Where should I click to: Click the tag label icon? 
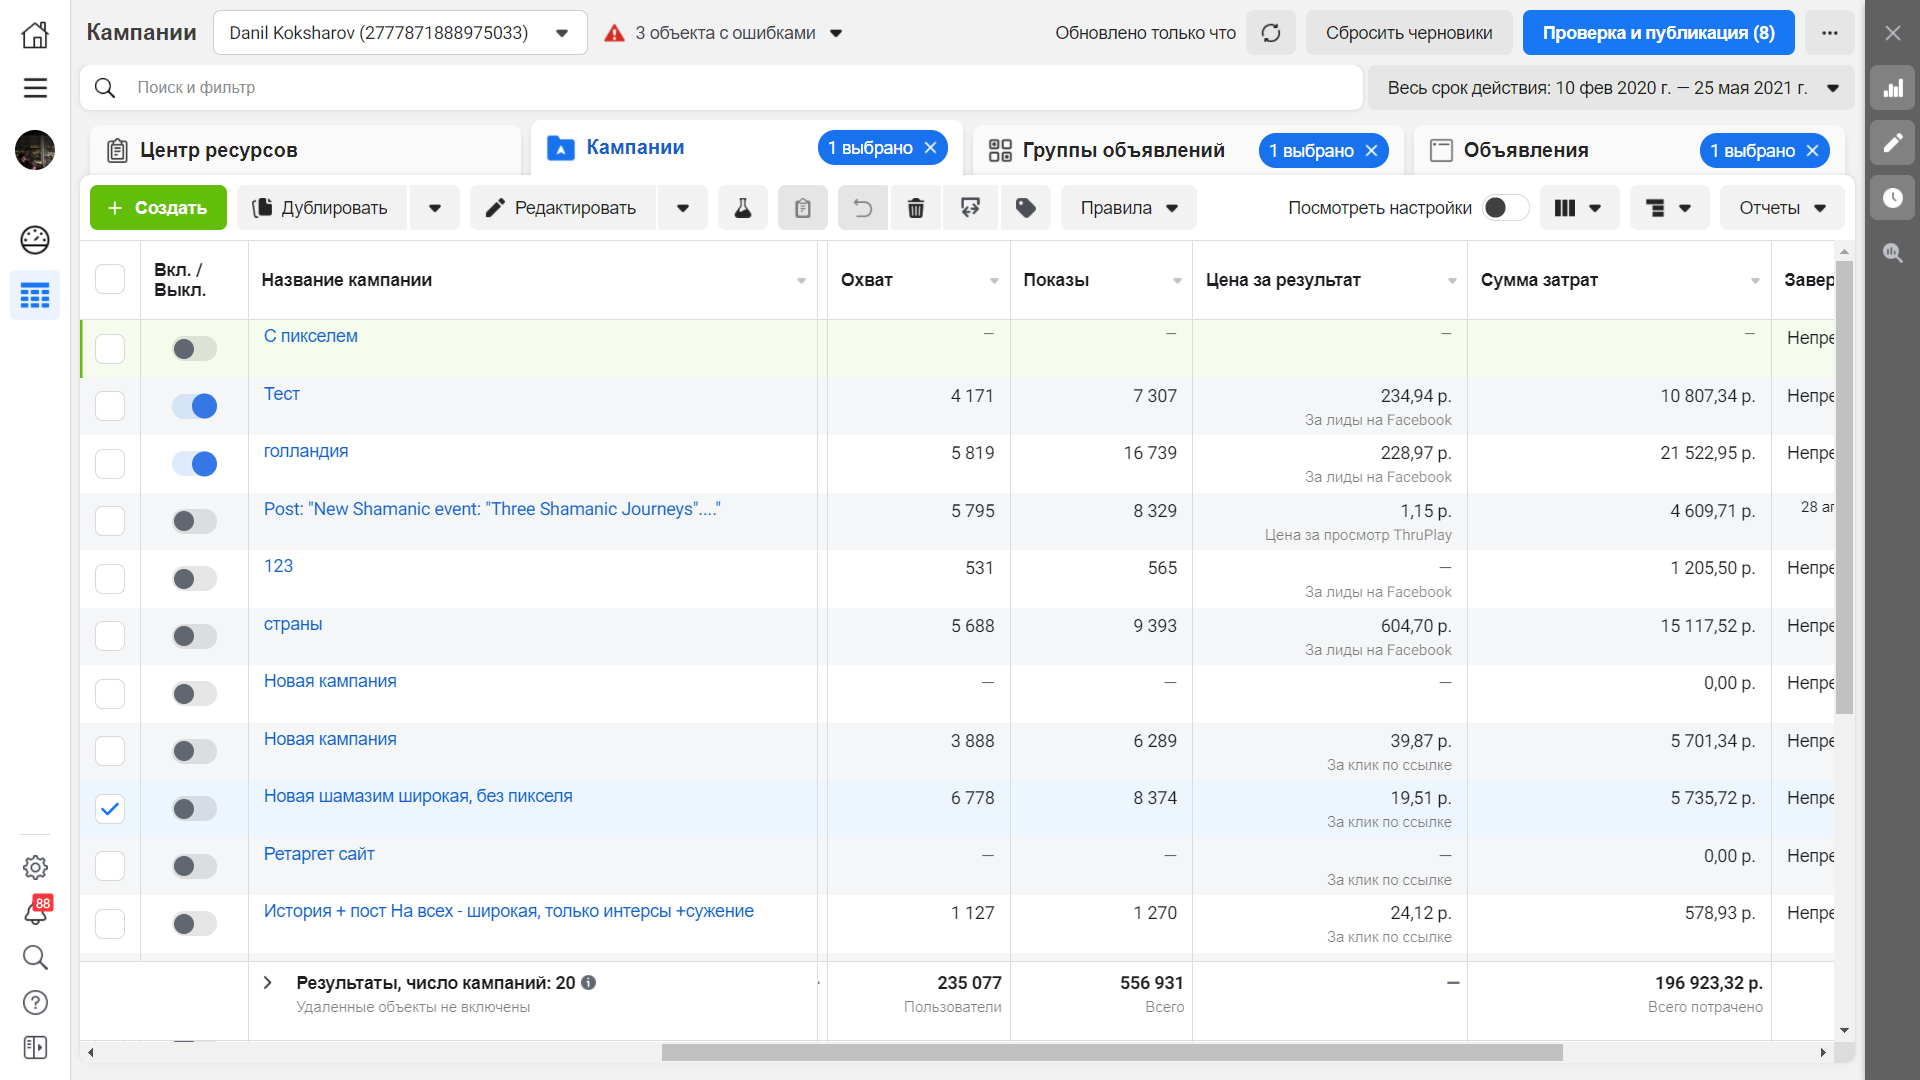pos(1025,208)
